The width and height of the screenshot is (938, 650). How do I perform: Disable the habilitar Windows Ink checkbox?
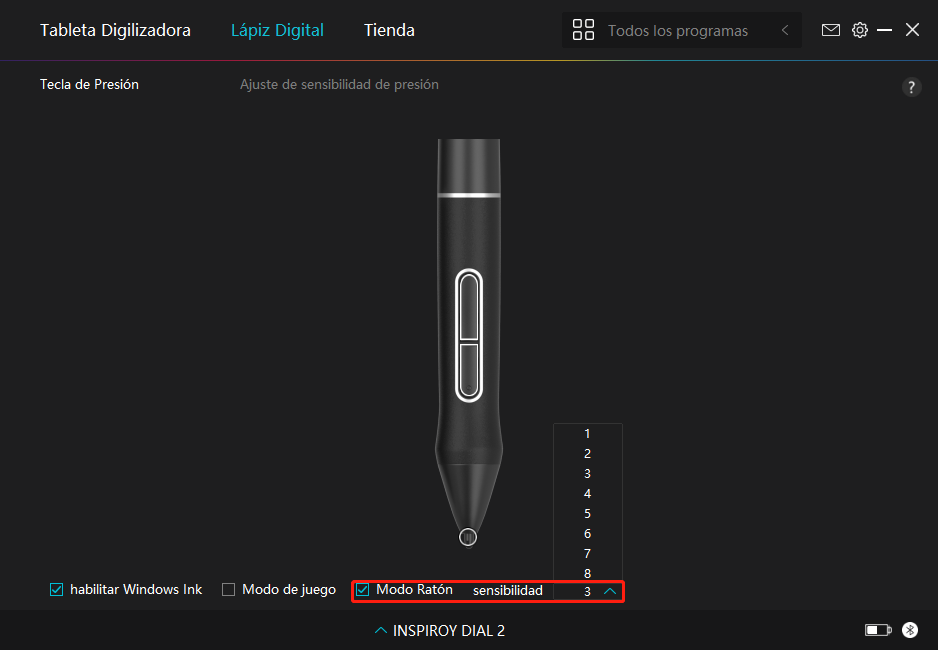pos(57,590)
